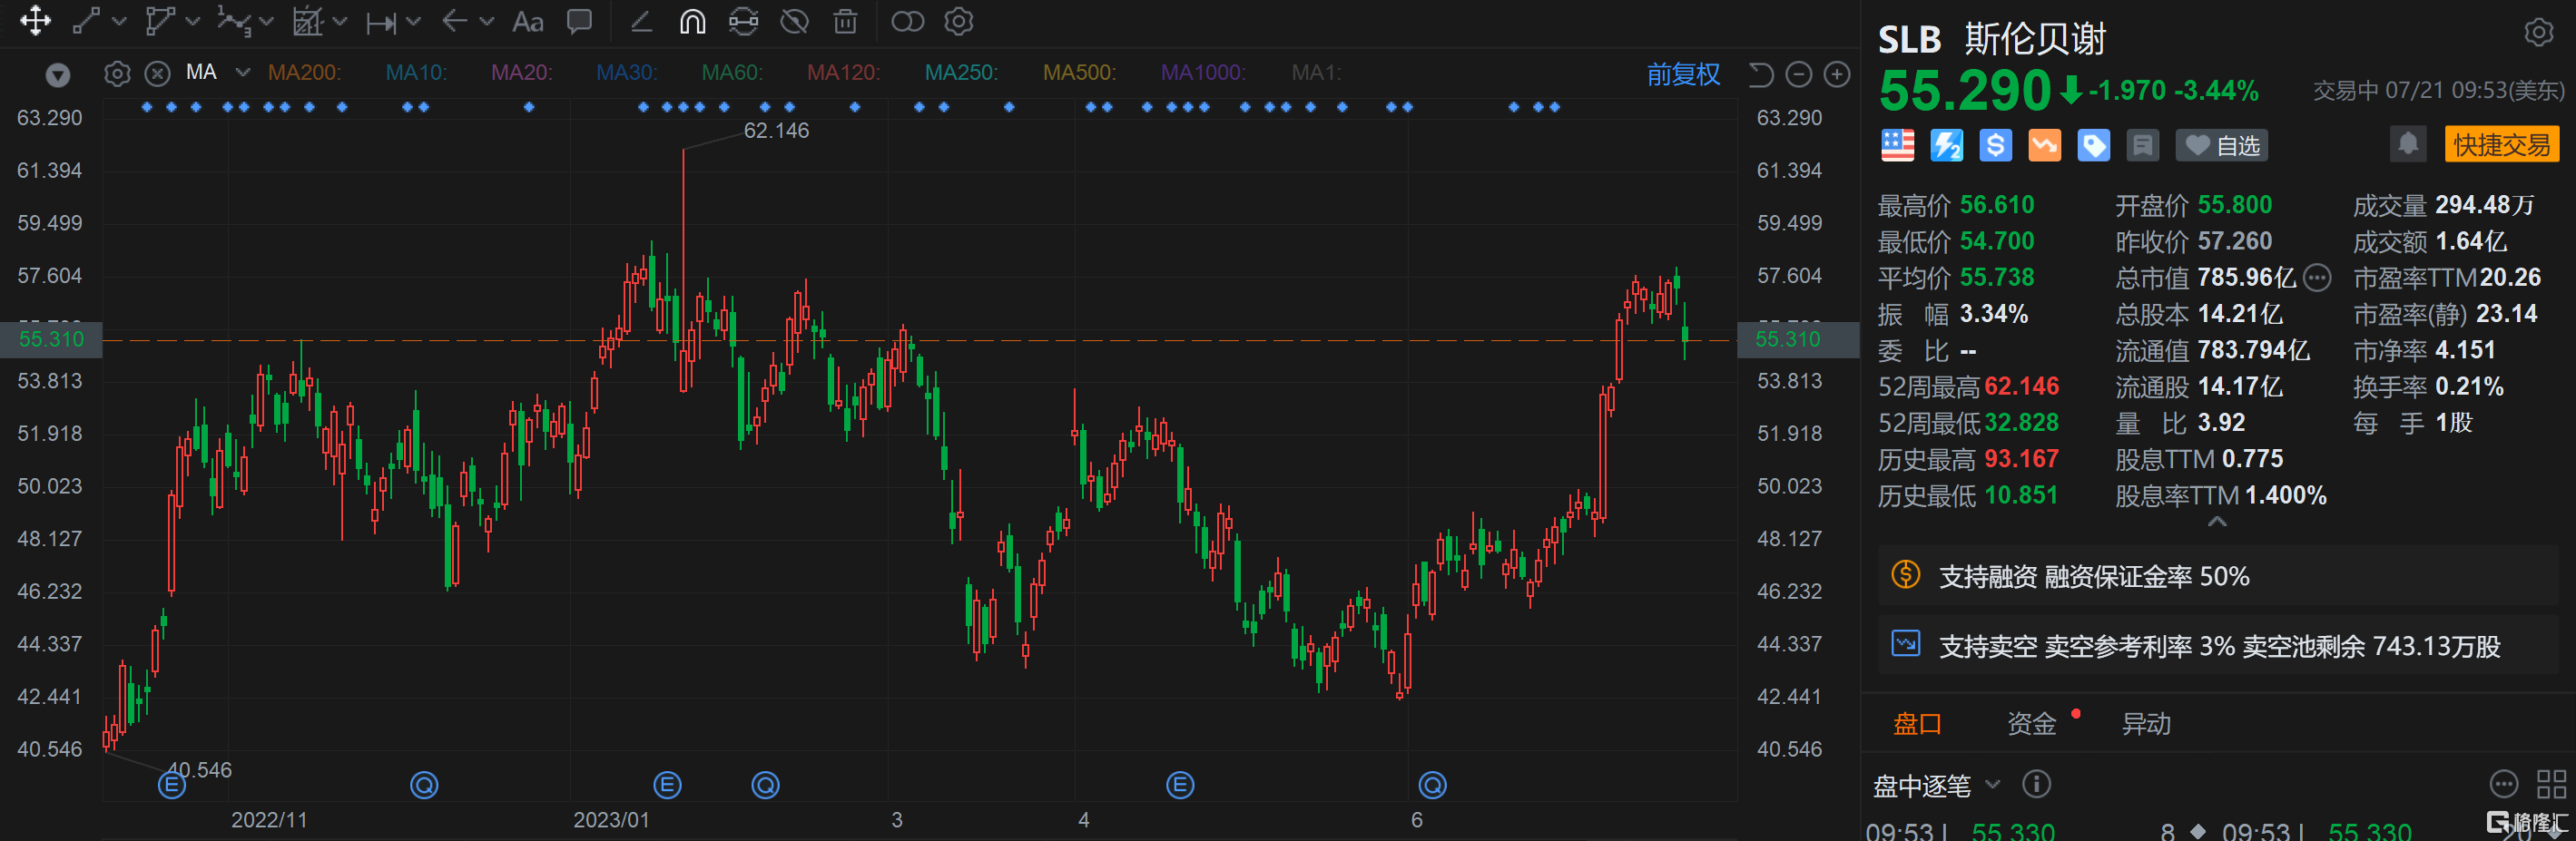Select the crosshair move cursor tool
Screen dimensions: 2576x841
(35, 21)
